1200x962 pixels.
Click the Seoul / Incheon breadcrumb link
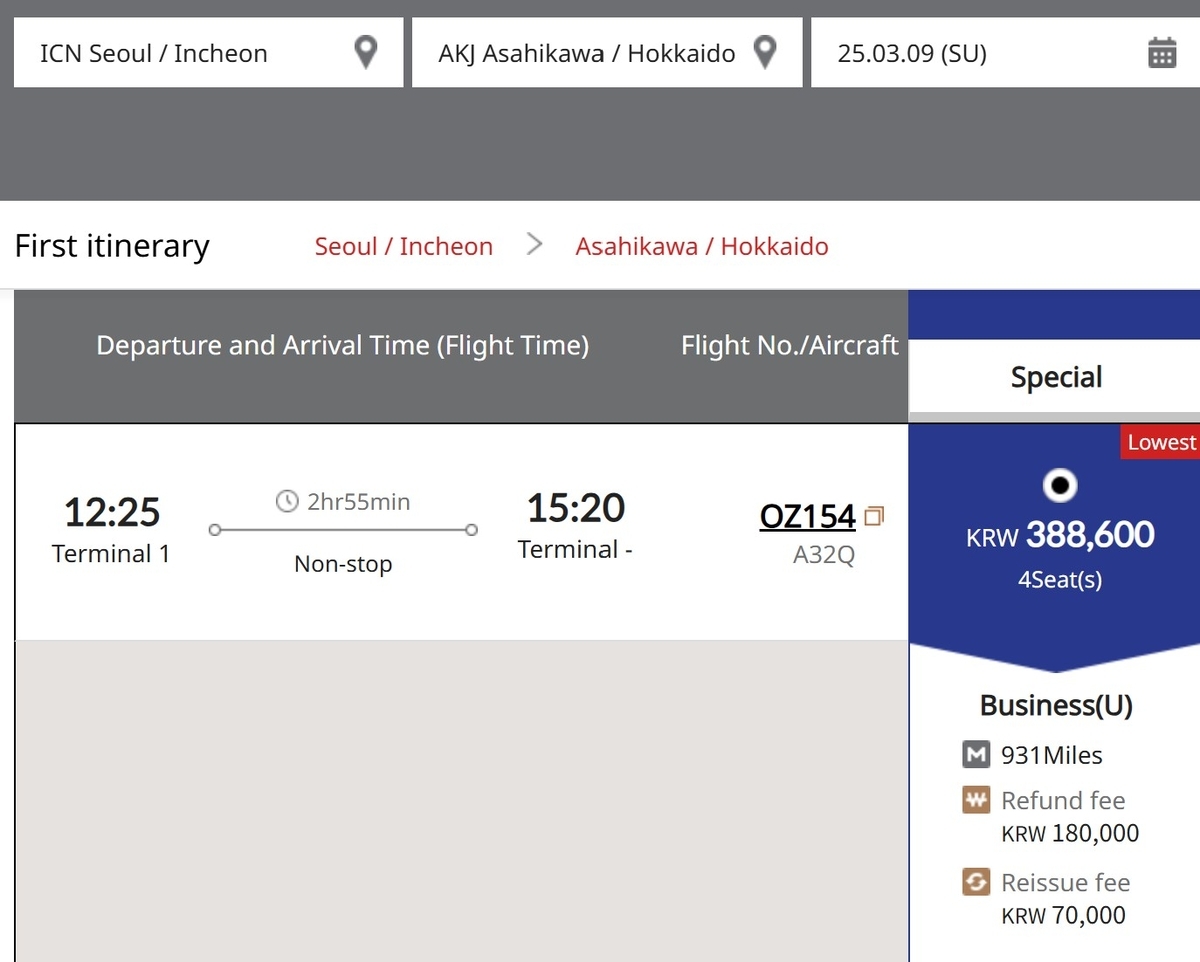click(404, 246)
